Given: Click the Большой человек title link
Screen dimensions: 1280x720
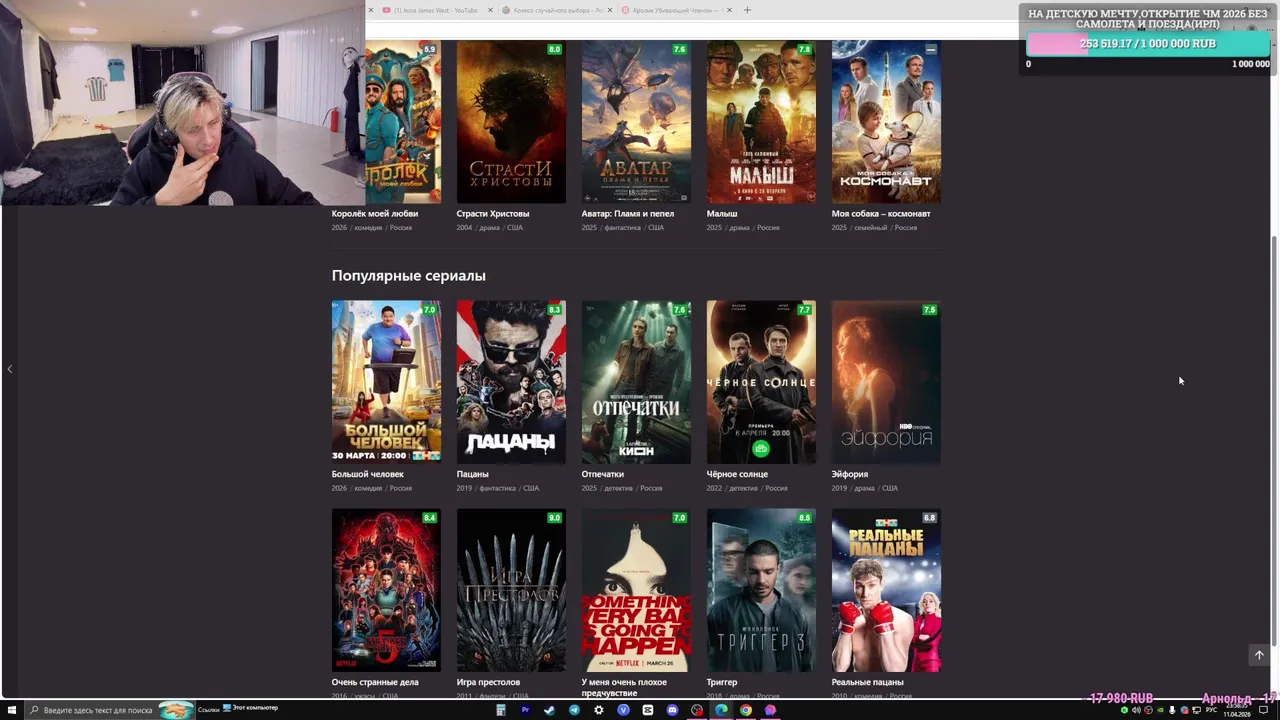Looking at the screenshot, I should pyautogui.click(x=368, y=474).
